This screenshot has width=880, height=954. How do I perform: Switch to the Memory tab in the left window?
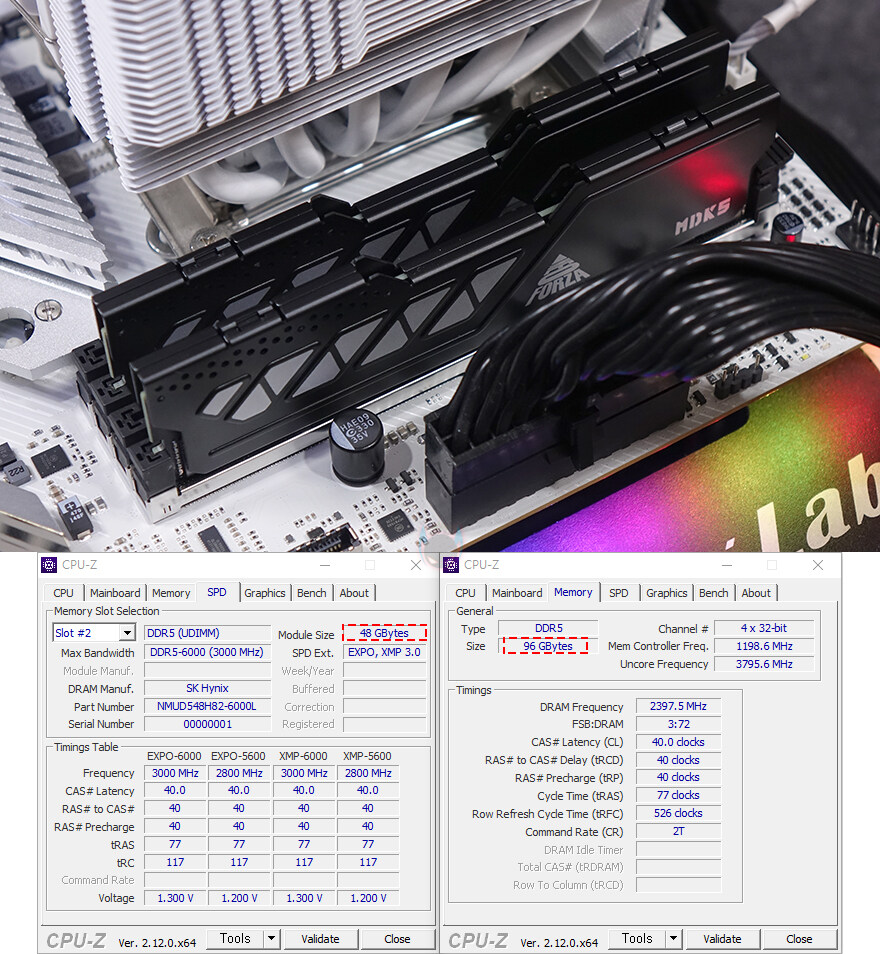(170, 592)
